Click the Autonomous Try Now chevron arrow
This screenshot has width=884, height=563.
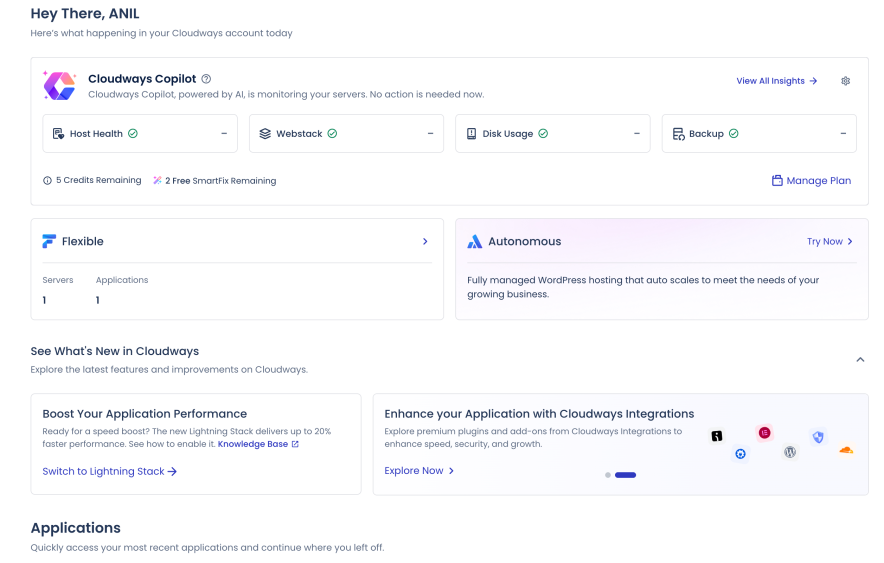850,241
